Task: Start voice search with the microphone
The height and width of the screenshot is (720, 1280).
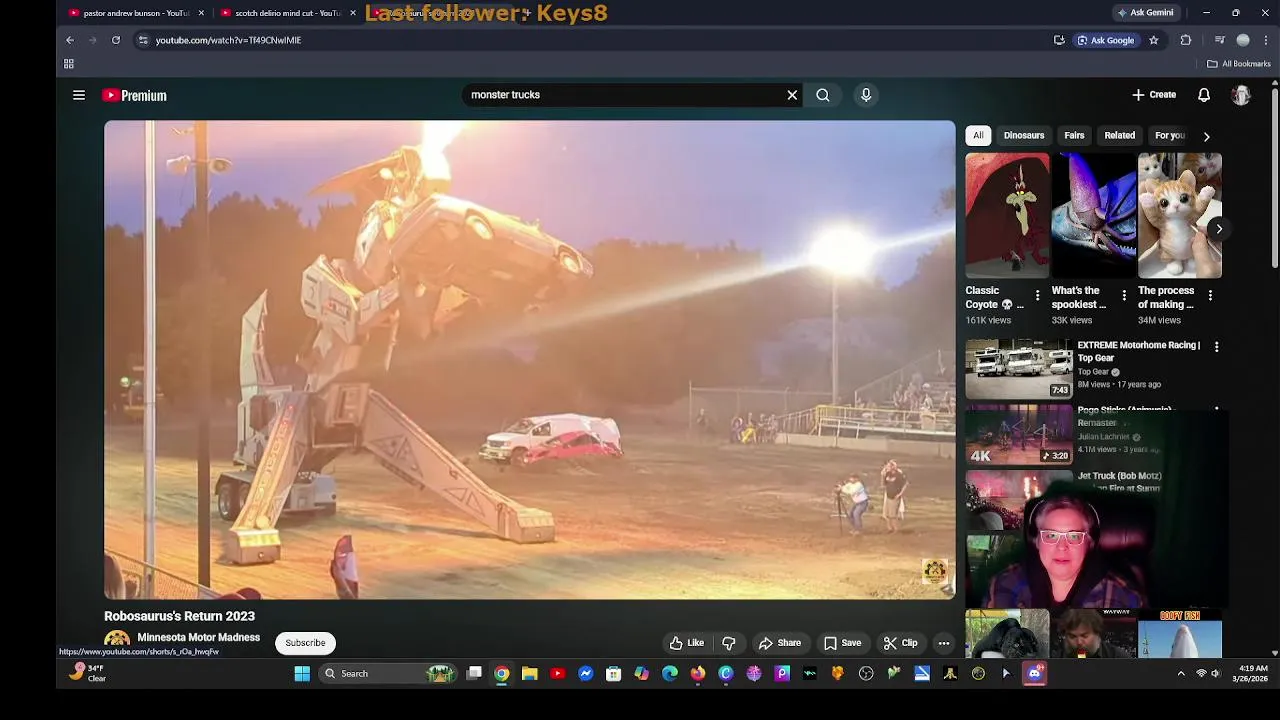Action: pyautogui.click(x=866, y=95)
